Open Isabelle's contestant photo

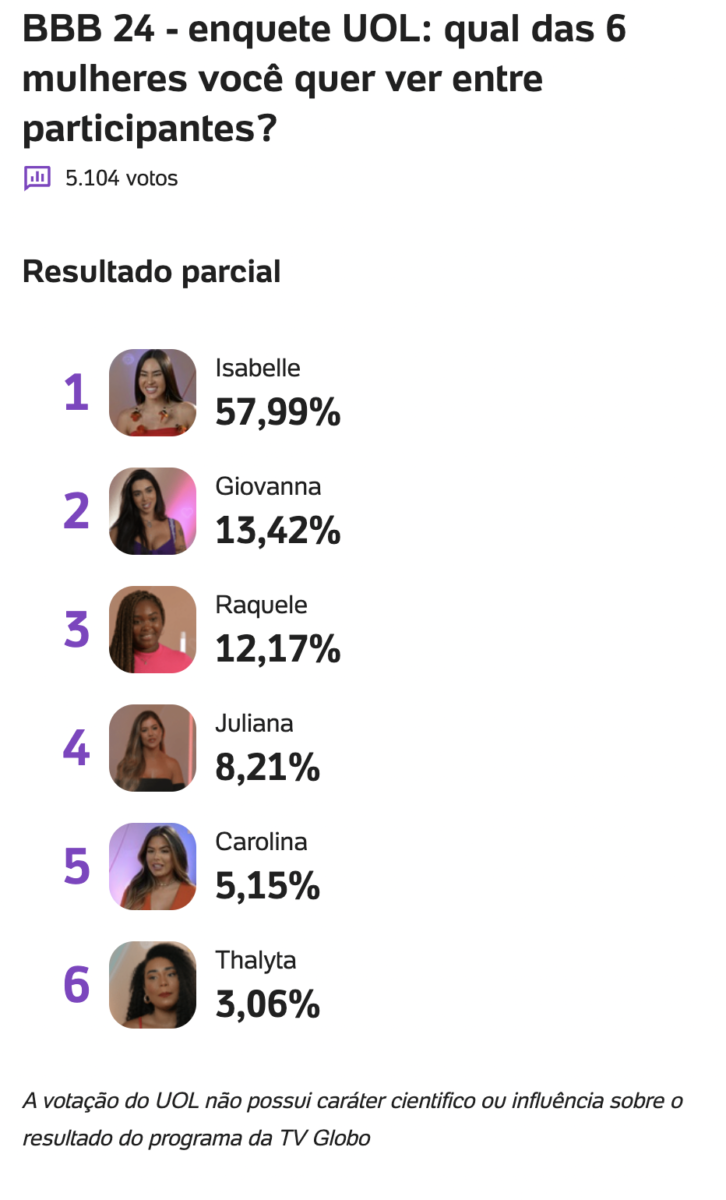click(152, 392)
